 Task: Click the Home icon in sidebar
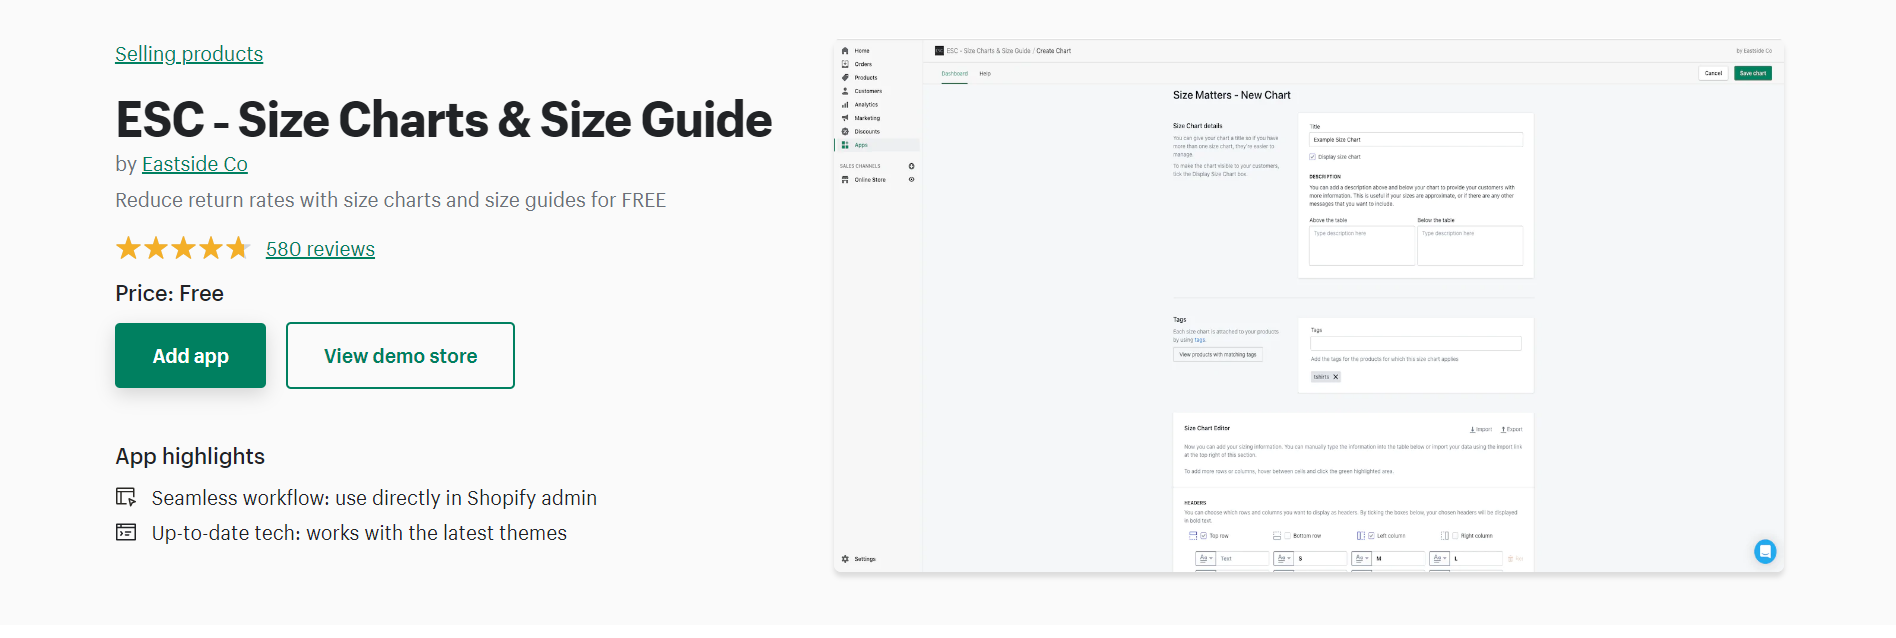point(845,51)
